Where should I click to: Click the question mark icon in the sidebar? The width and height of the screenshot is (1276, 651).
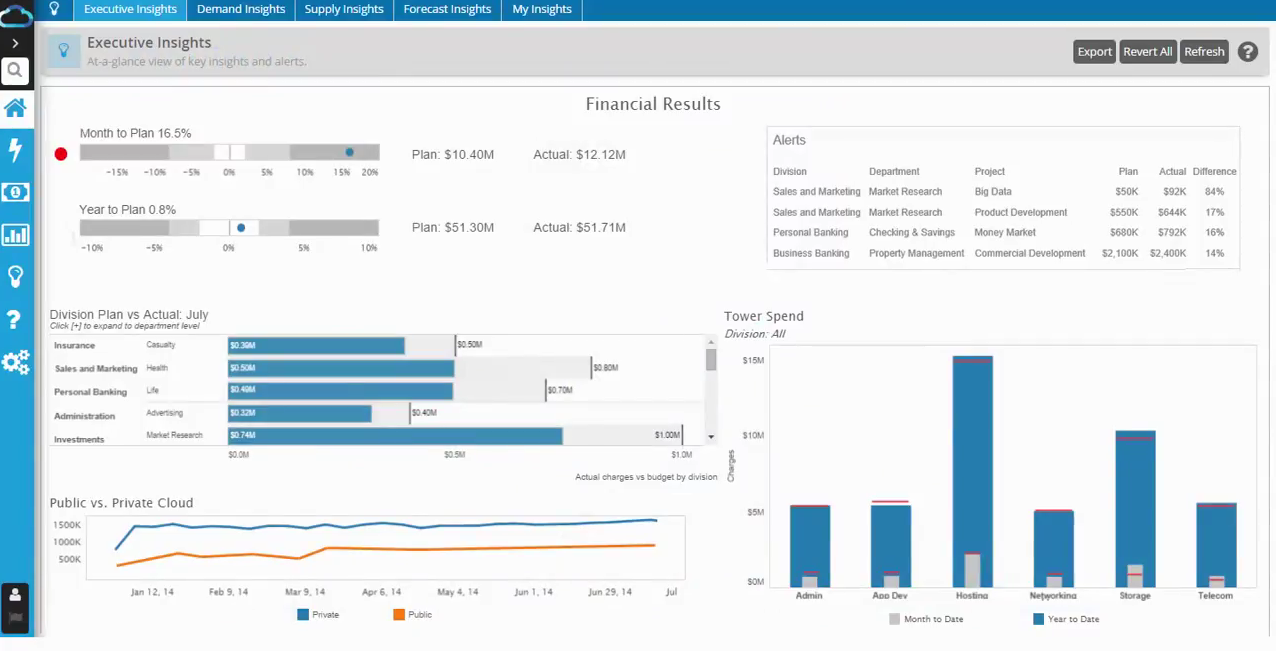pyautogui.click(x=15, y=320)
